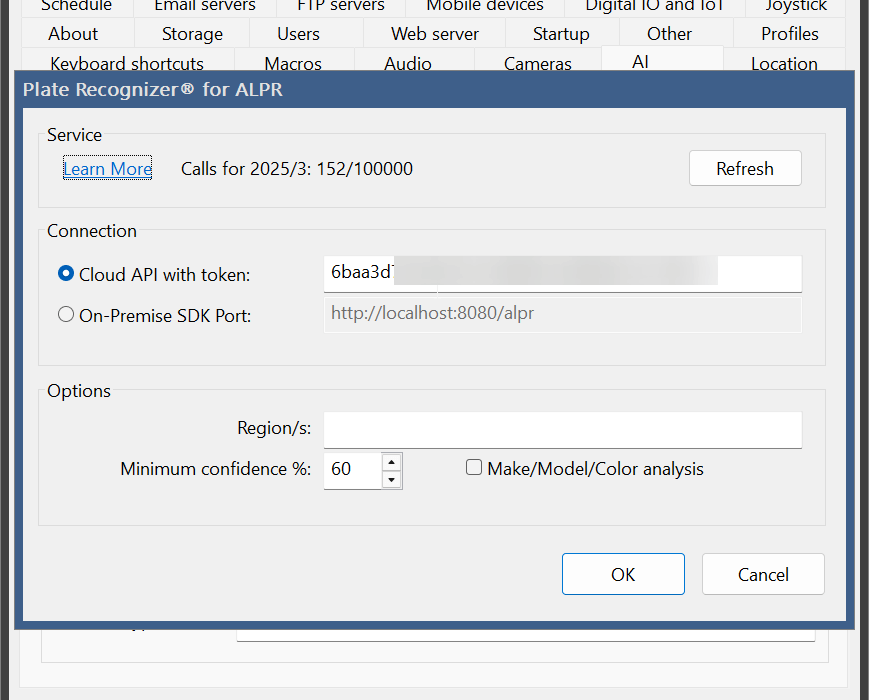Increase minimum confidence with up arrow
Screen dimensions: 869x700
click(x=392, y=462)
